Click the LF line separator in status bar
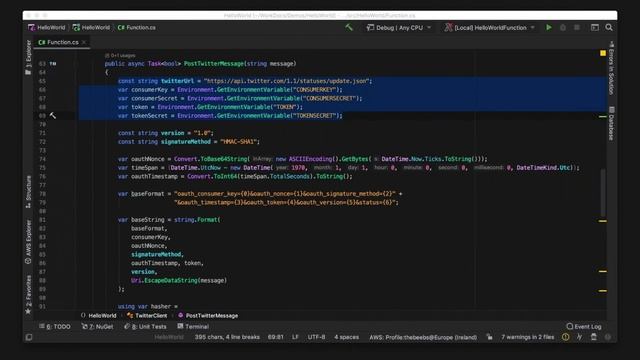This screenshot has width=640, height=360. click(x=295, y=337)
